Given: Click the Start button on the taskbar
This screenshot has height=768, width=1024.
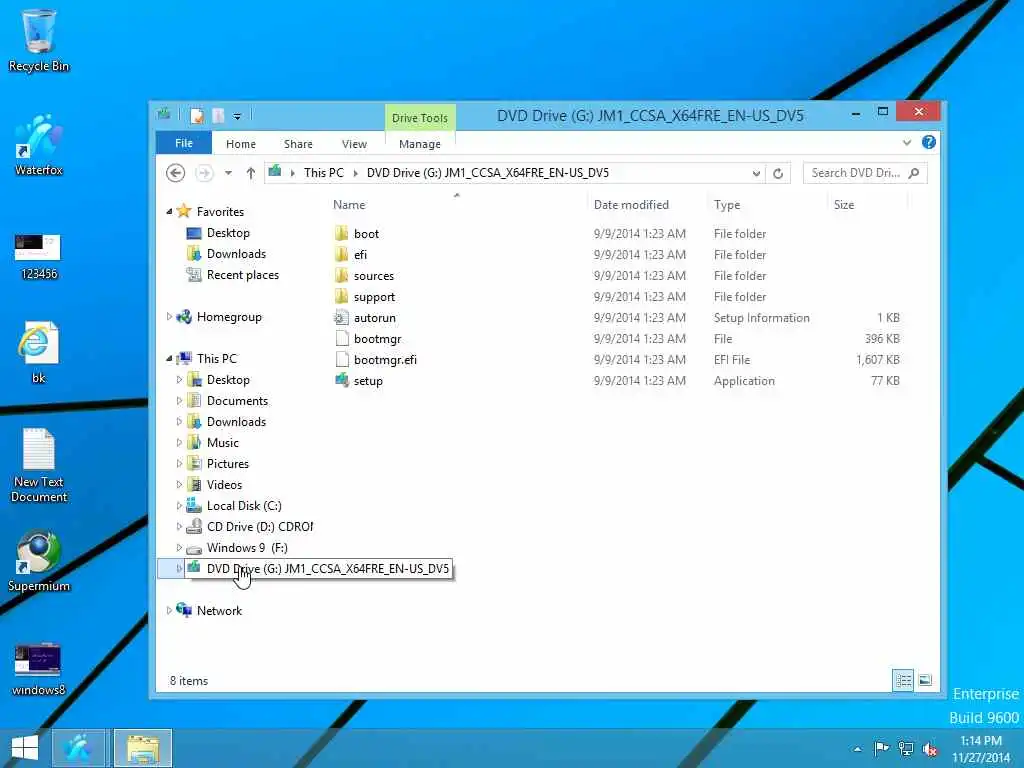Looking at the screenshot, I should pos(25,748).
